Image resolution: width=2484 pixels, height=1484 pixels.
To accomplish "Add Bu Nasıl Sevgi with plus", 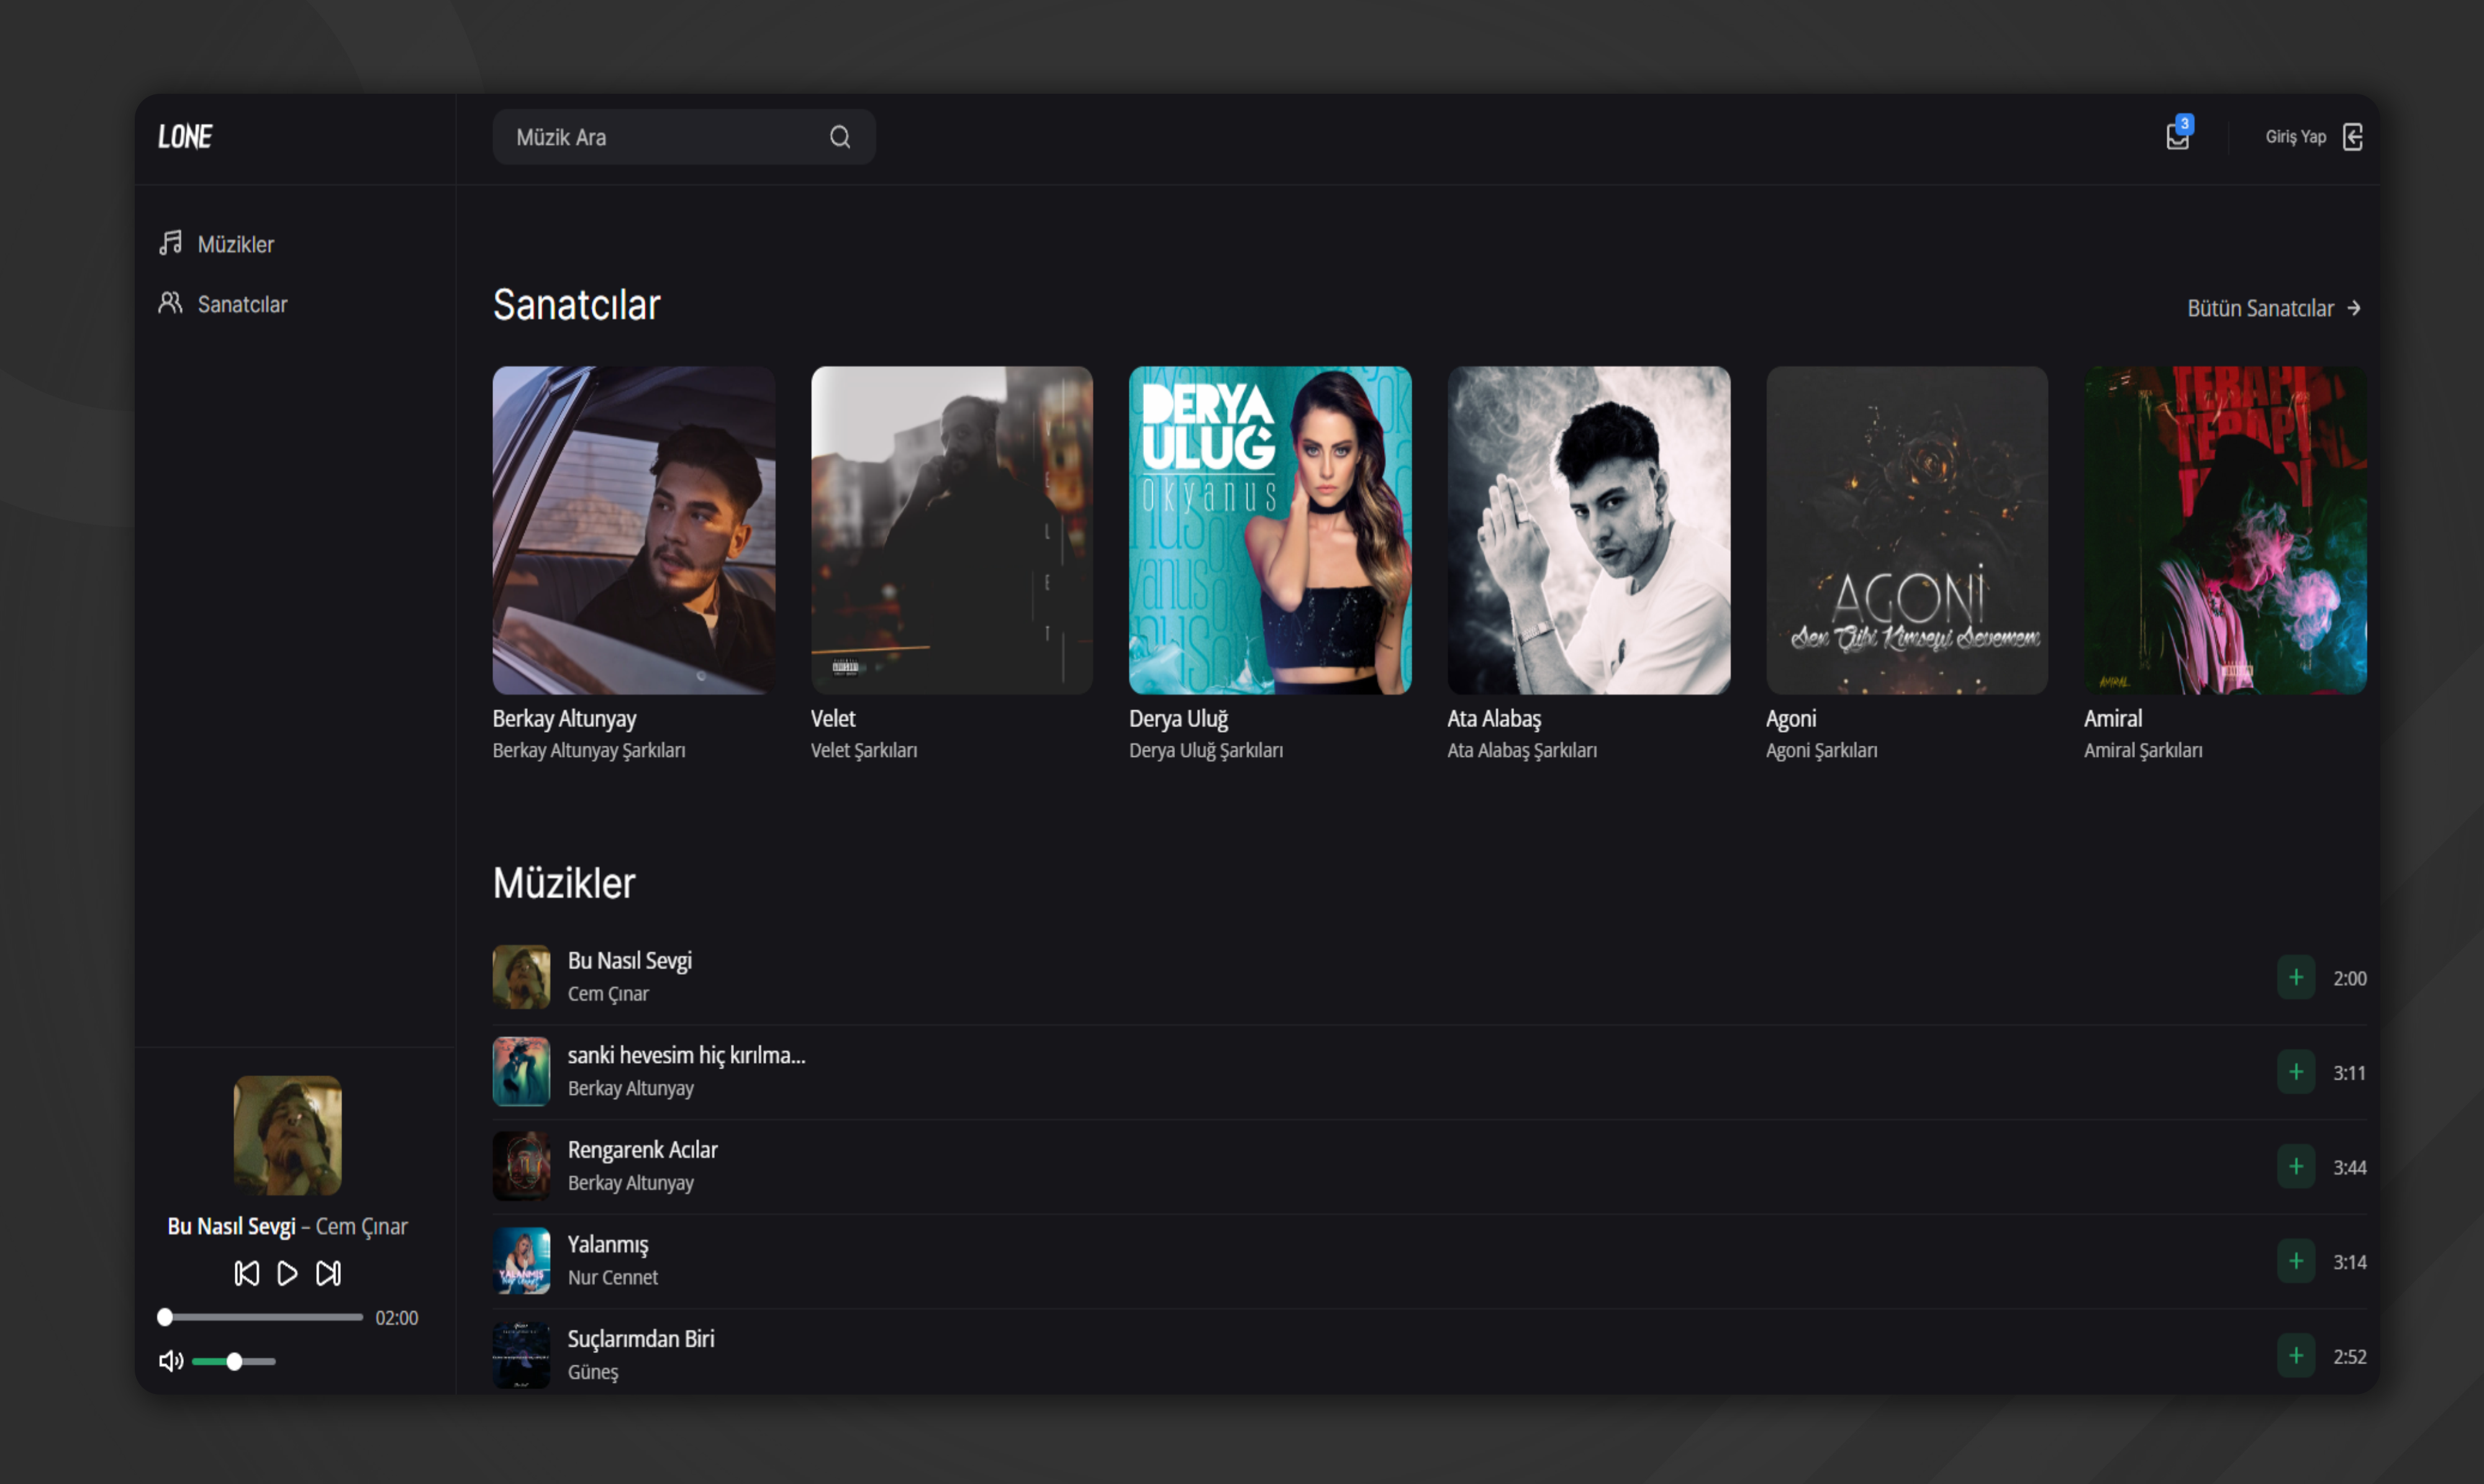I will [2296, 977].
